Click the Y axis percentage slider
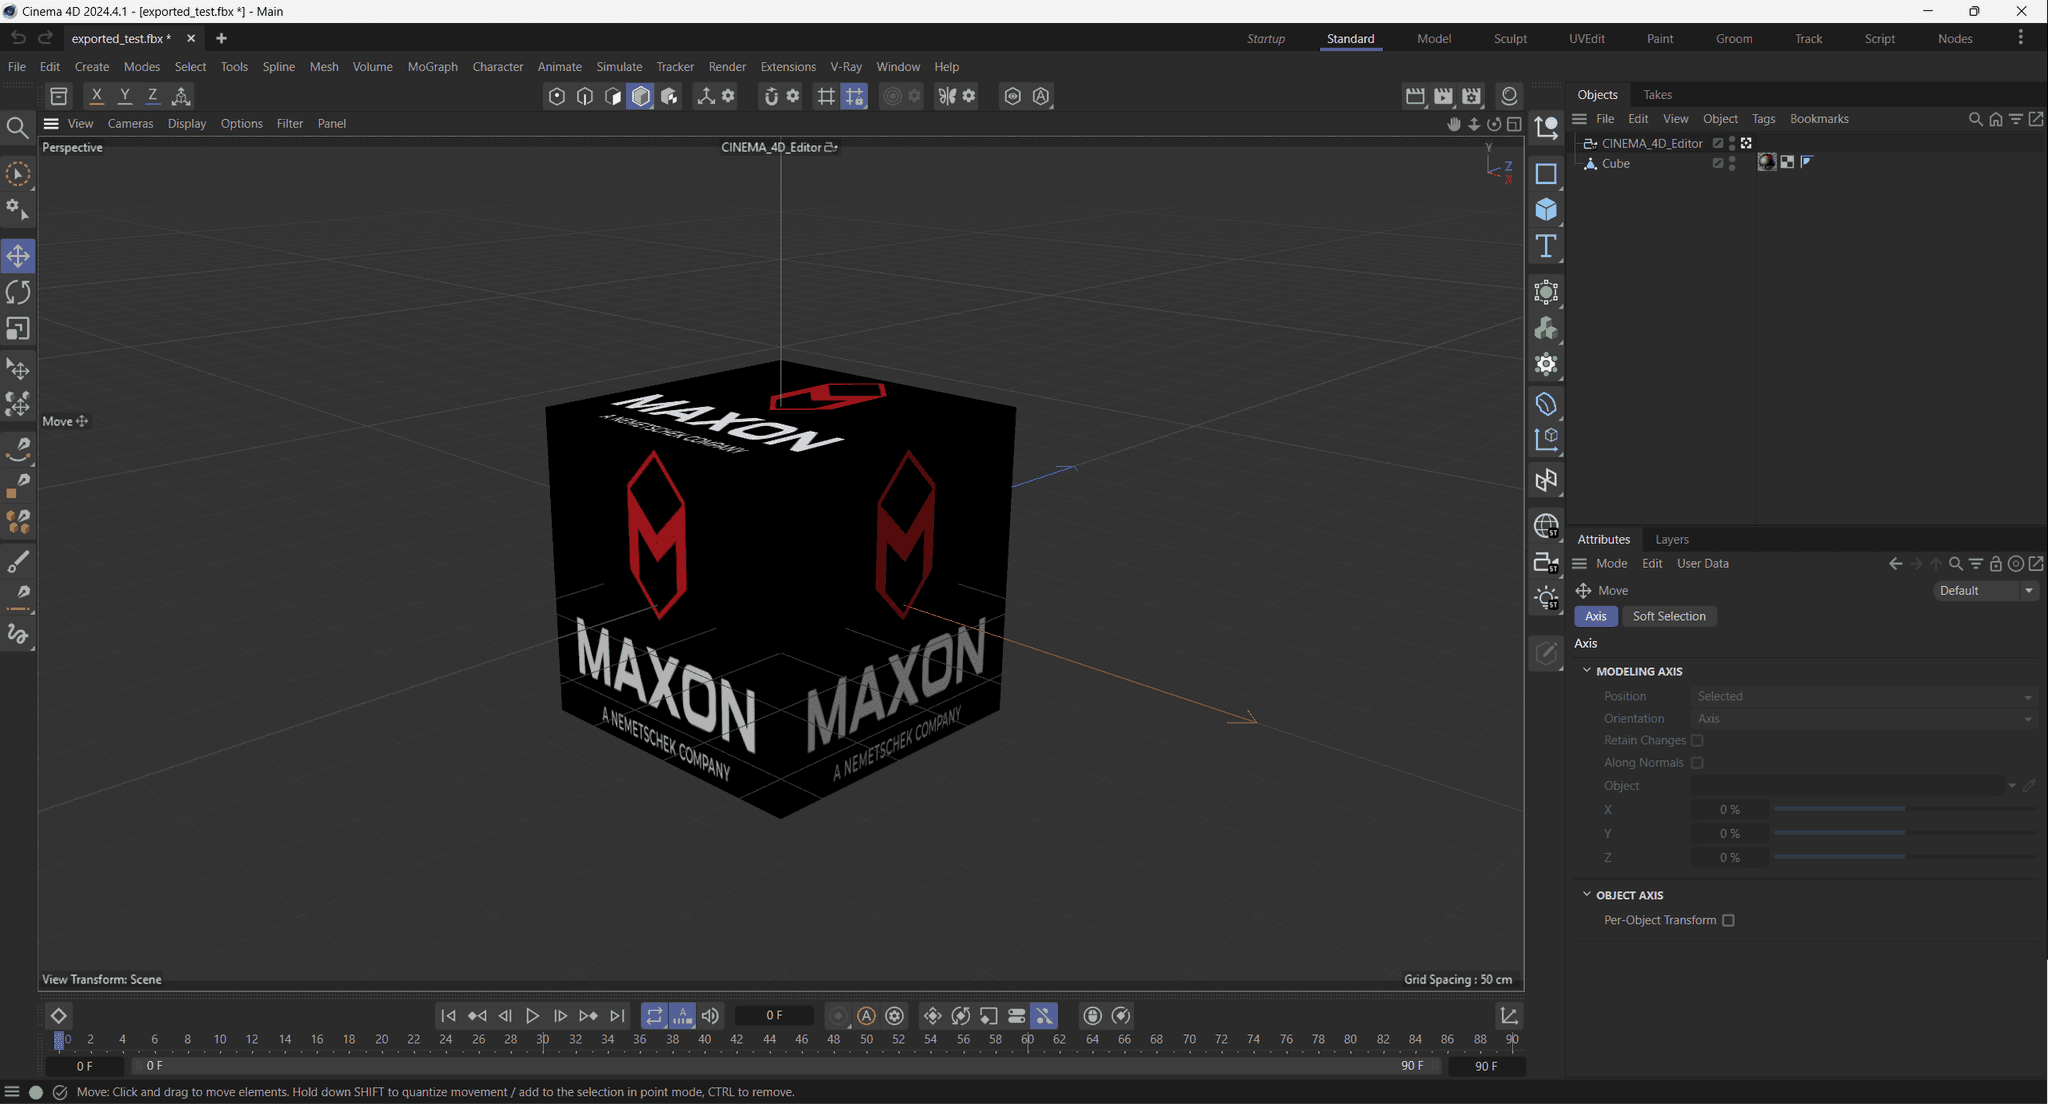Image resolution: width=2048 pixels, height=1104 pixels. tap(1905, 834)
